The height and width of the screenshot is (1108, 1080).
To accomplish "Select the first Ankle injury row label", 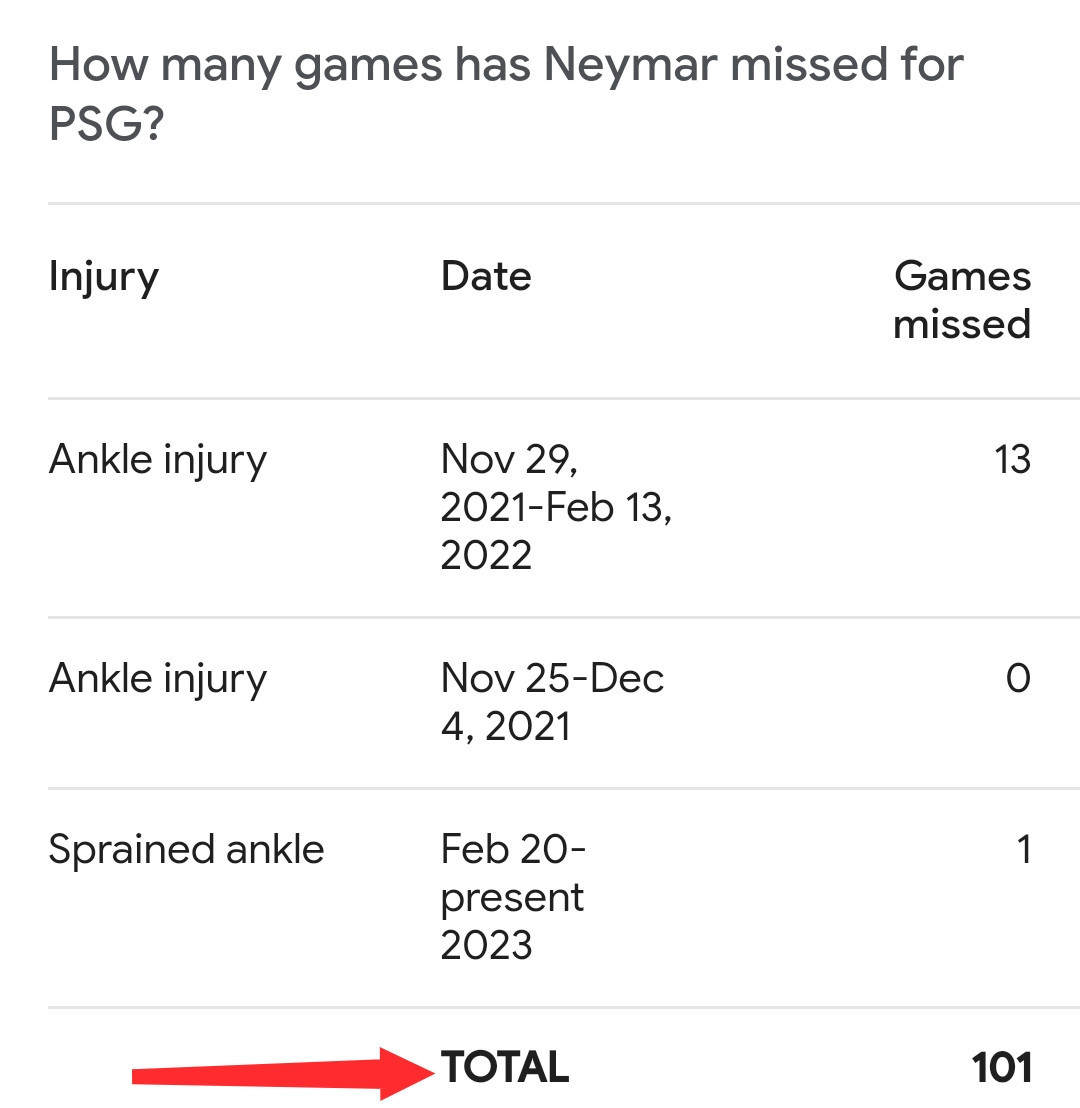I will 158,461.
